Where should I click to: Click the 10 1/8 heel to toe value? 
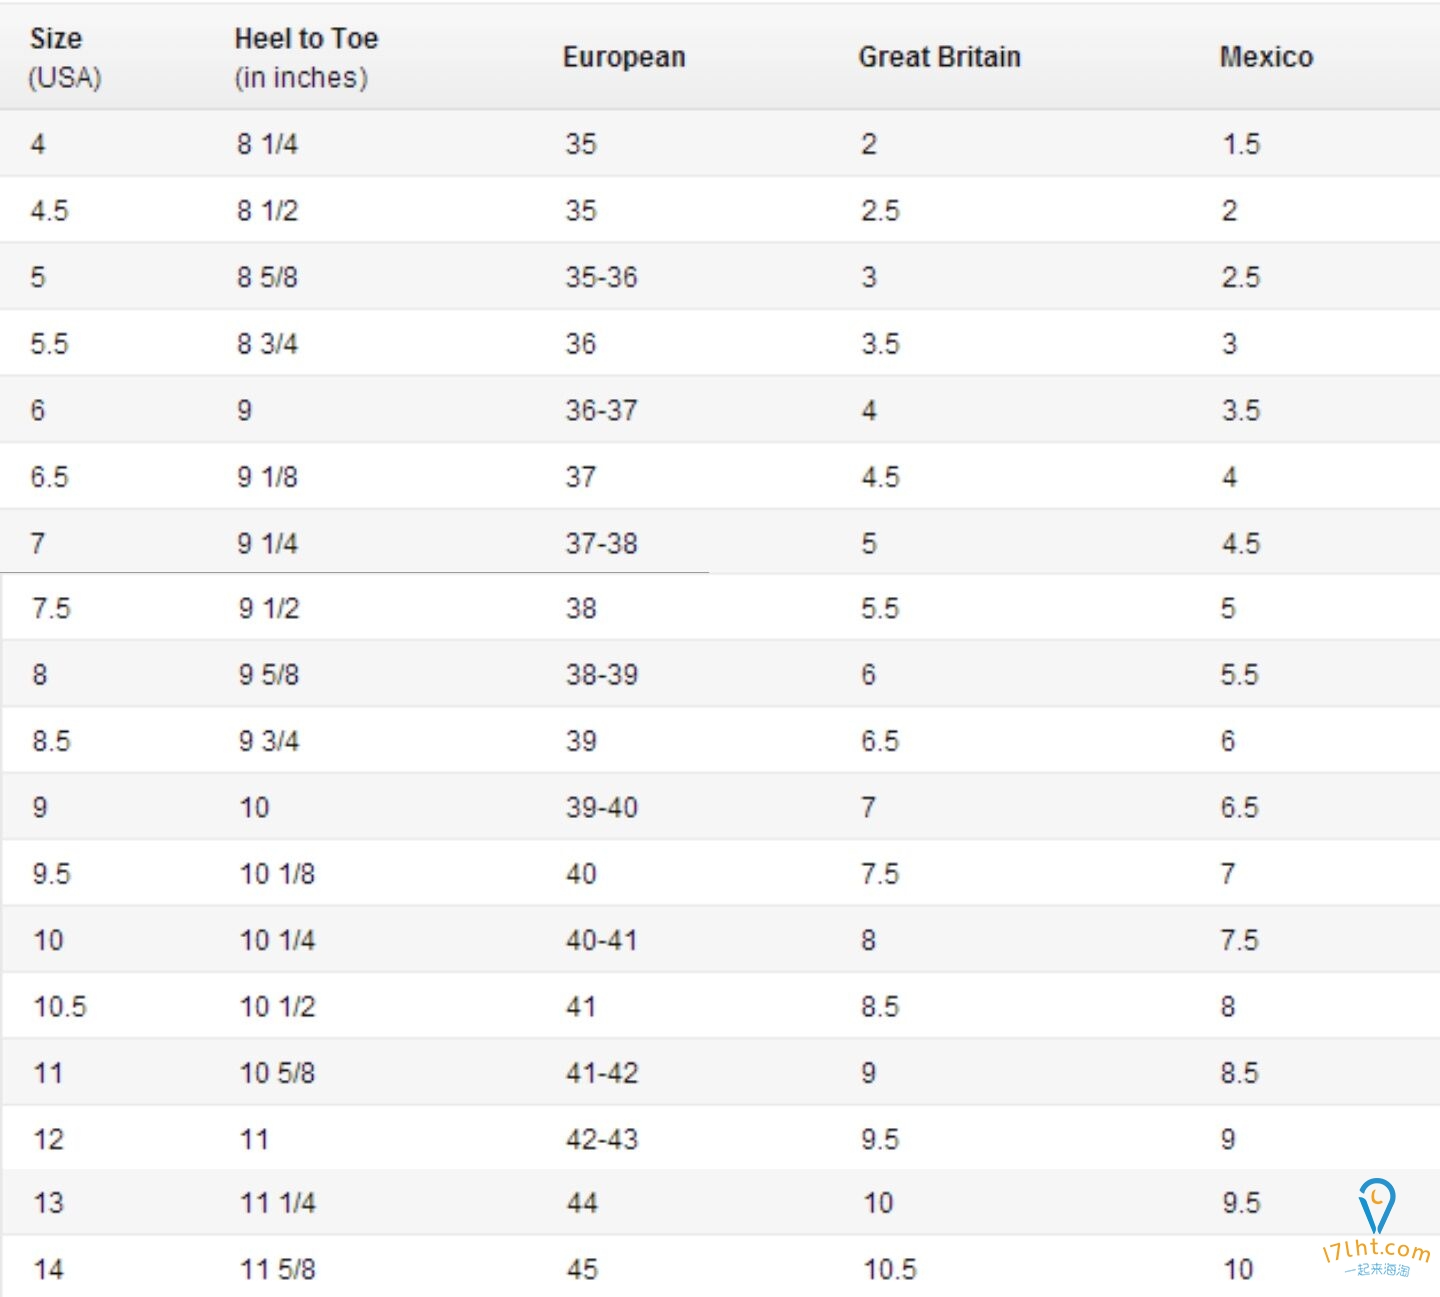[277, 874]
